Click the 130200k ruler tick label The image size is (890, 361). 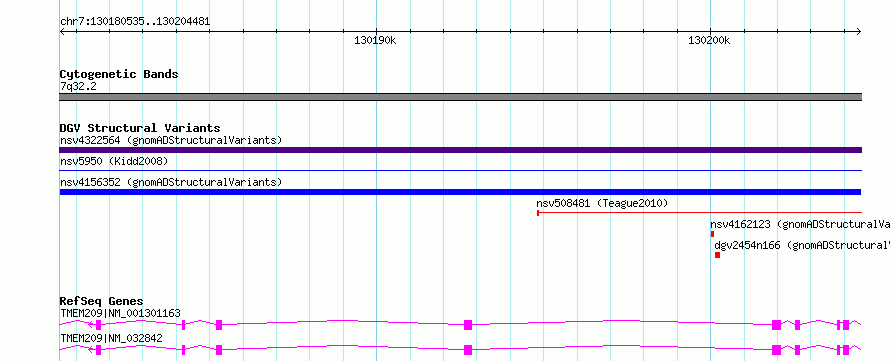tap(709, 40)
